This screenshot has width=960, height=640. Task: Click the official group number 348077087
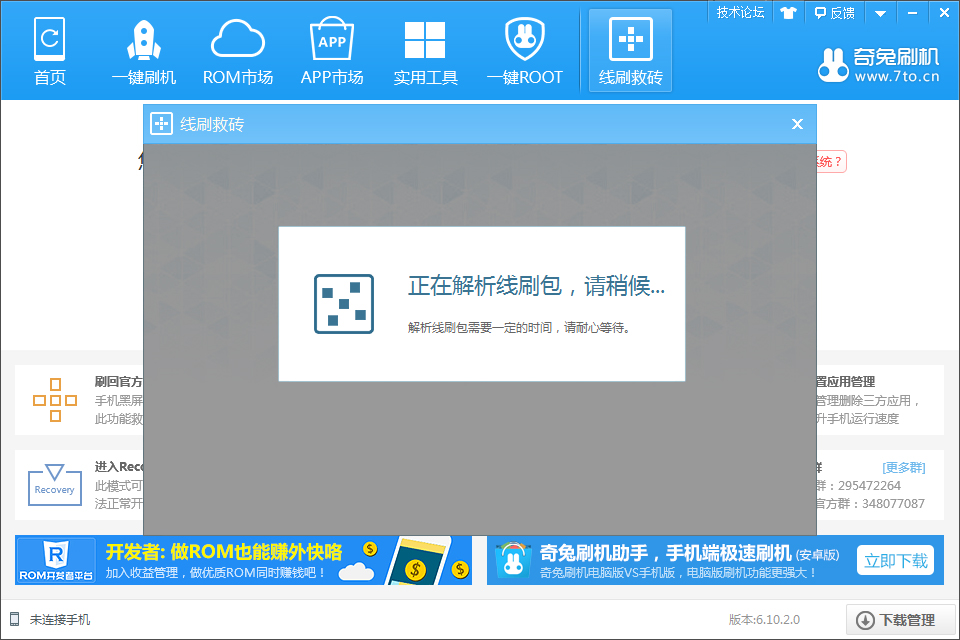893,504
